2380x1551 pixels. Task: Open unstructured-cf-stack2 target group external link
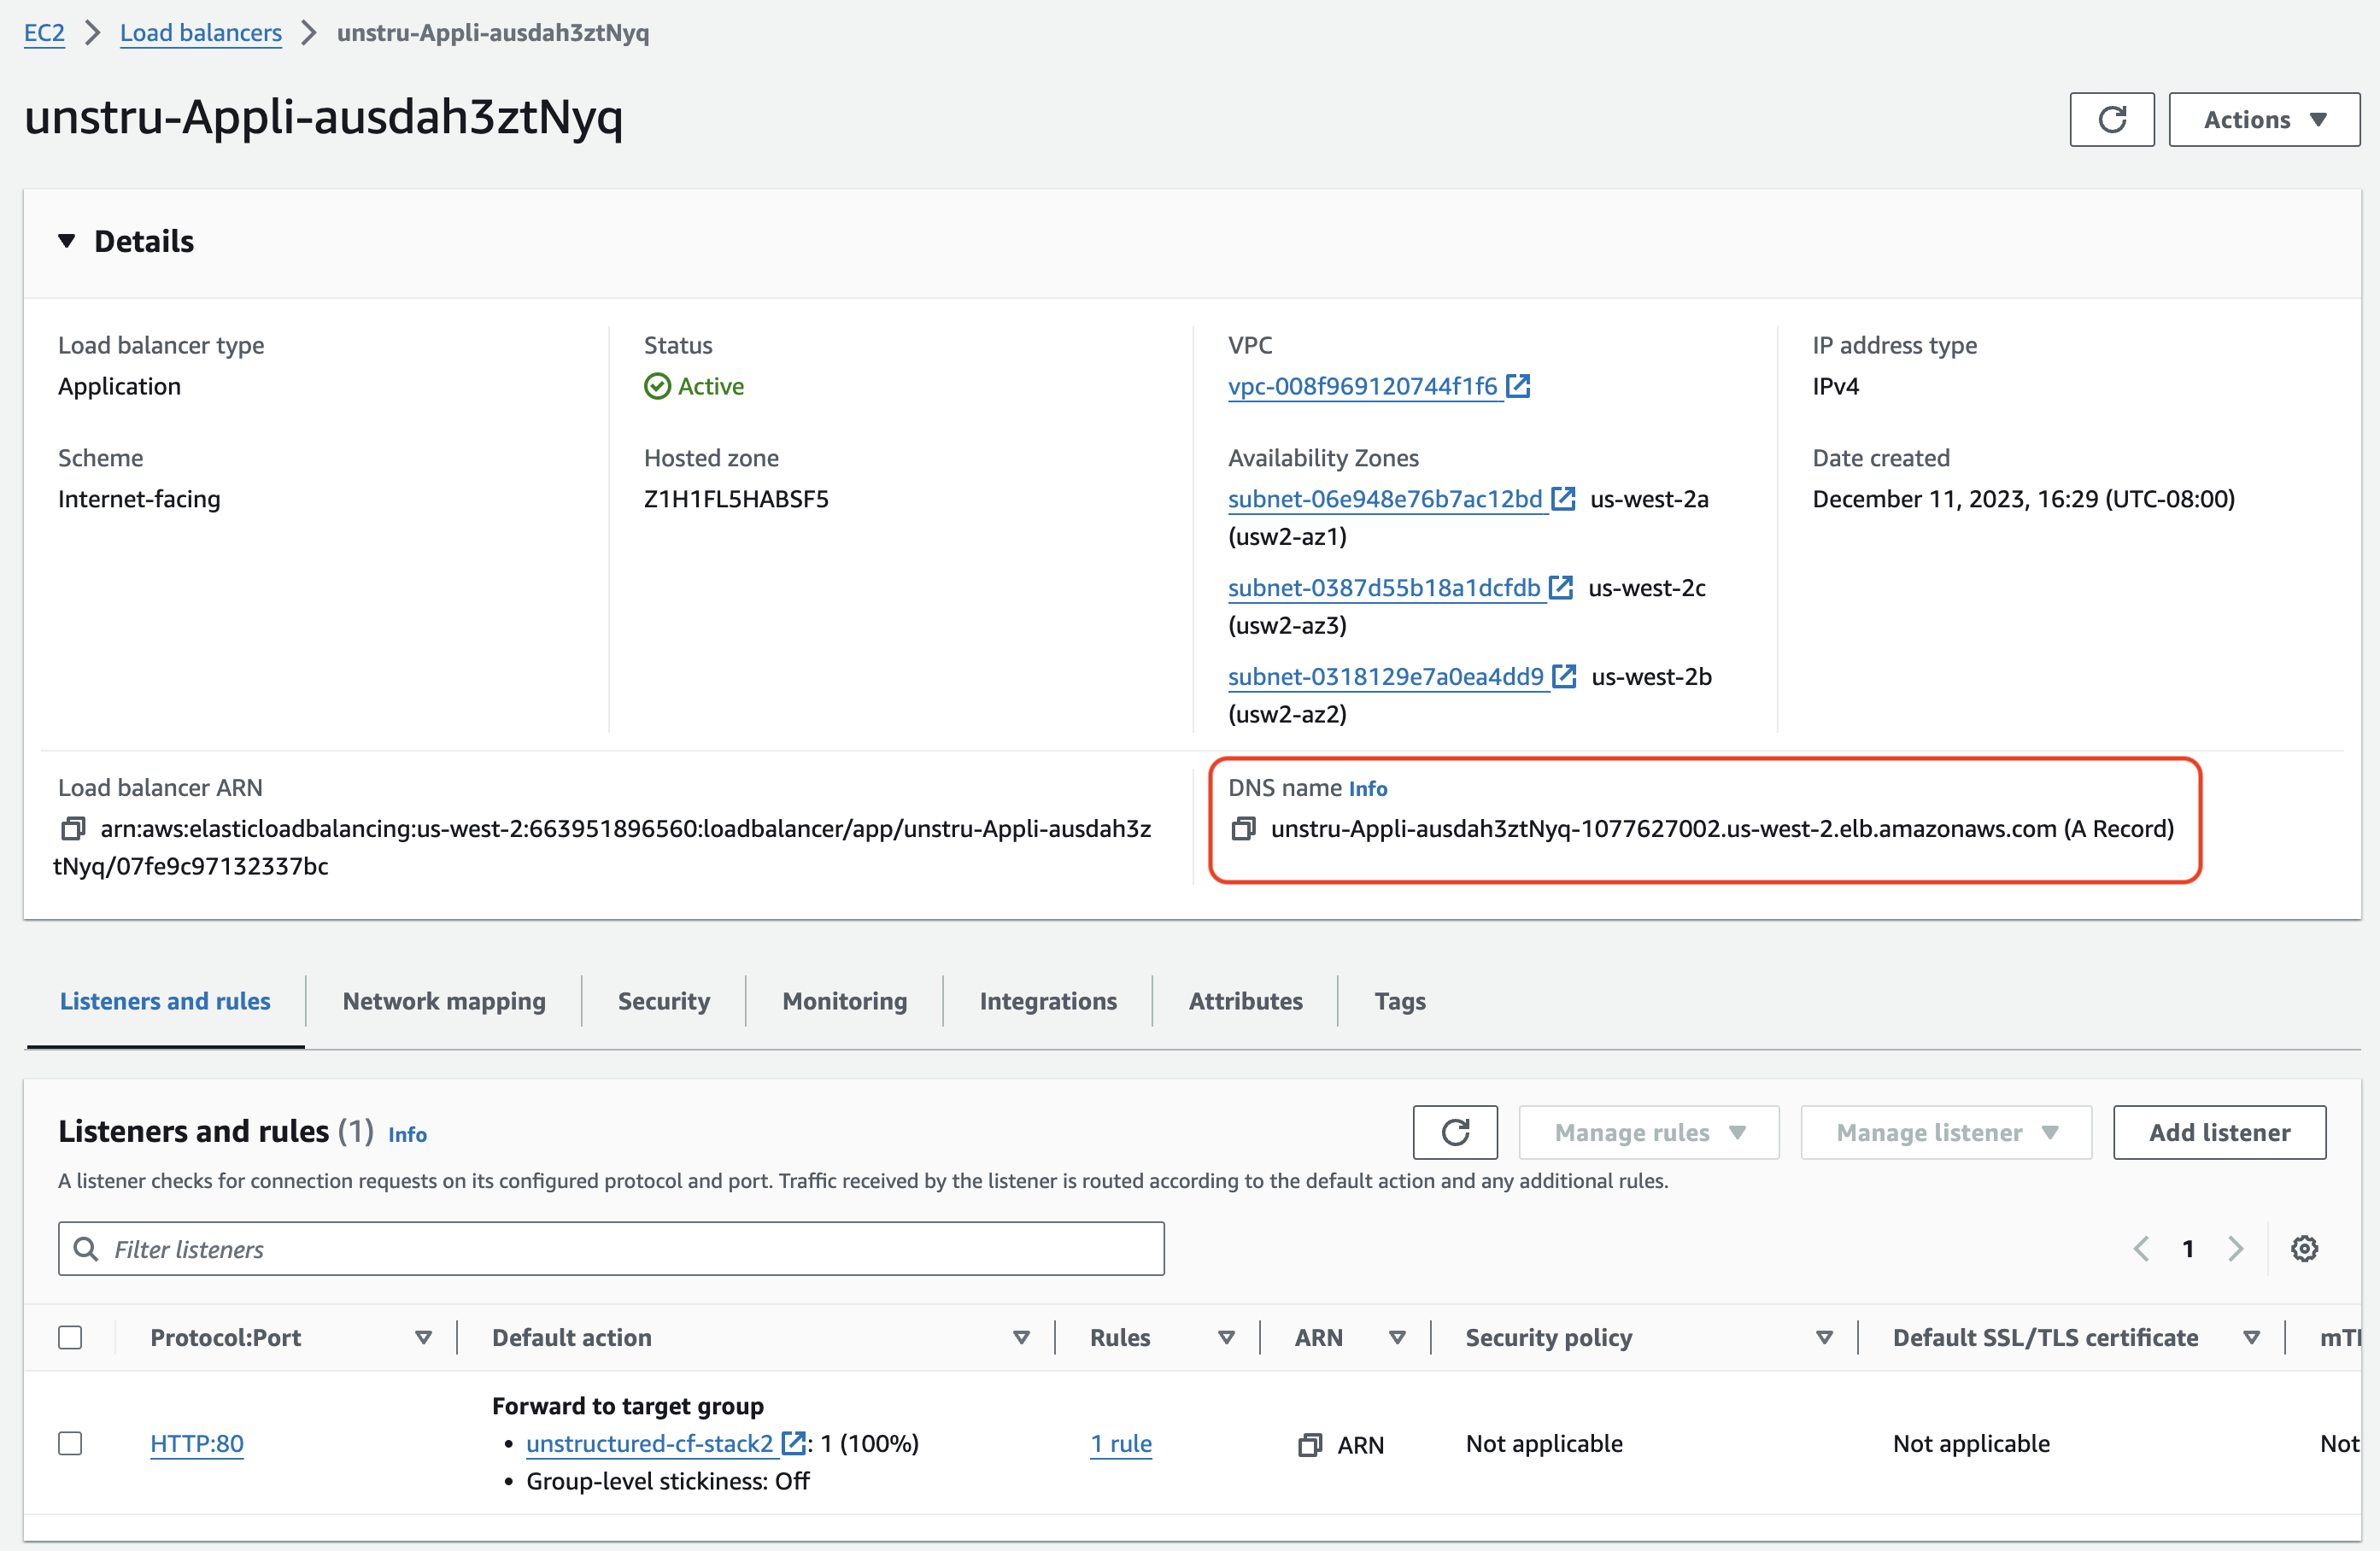click(x=793, y=1443)
